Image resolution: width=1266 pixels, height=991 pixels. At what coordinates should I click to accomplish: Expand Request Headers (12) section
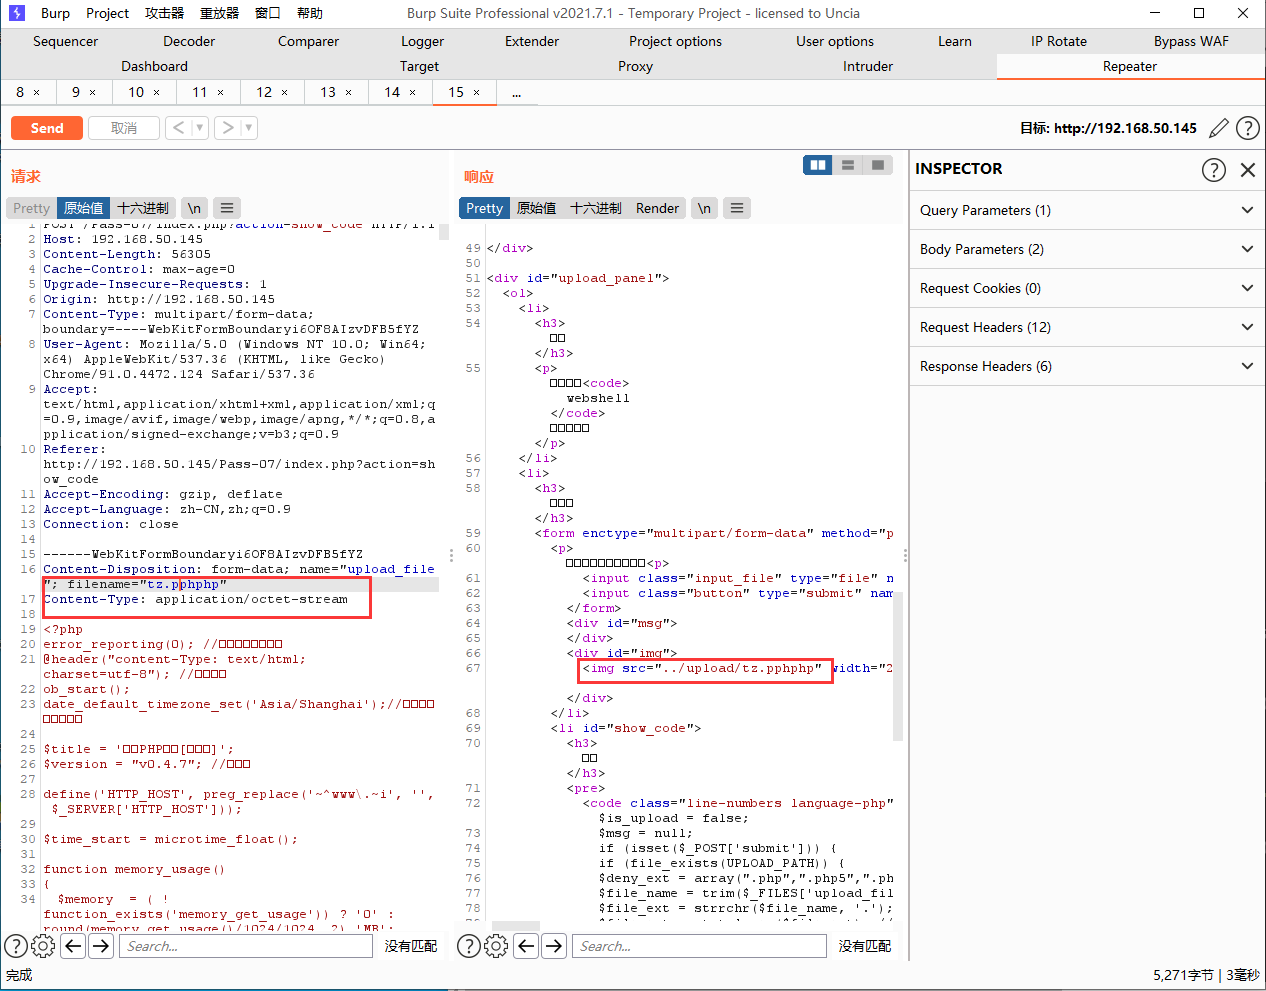1087,327
